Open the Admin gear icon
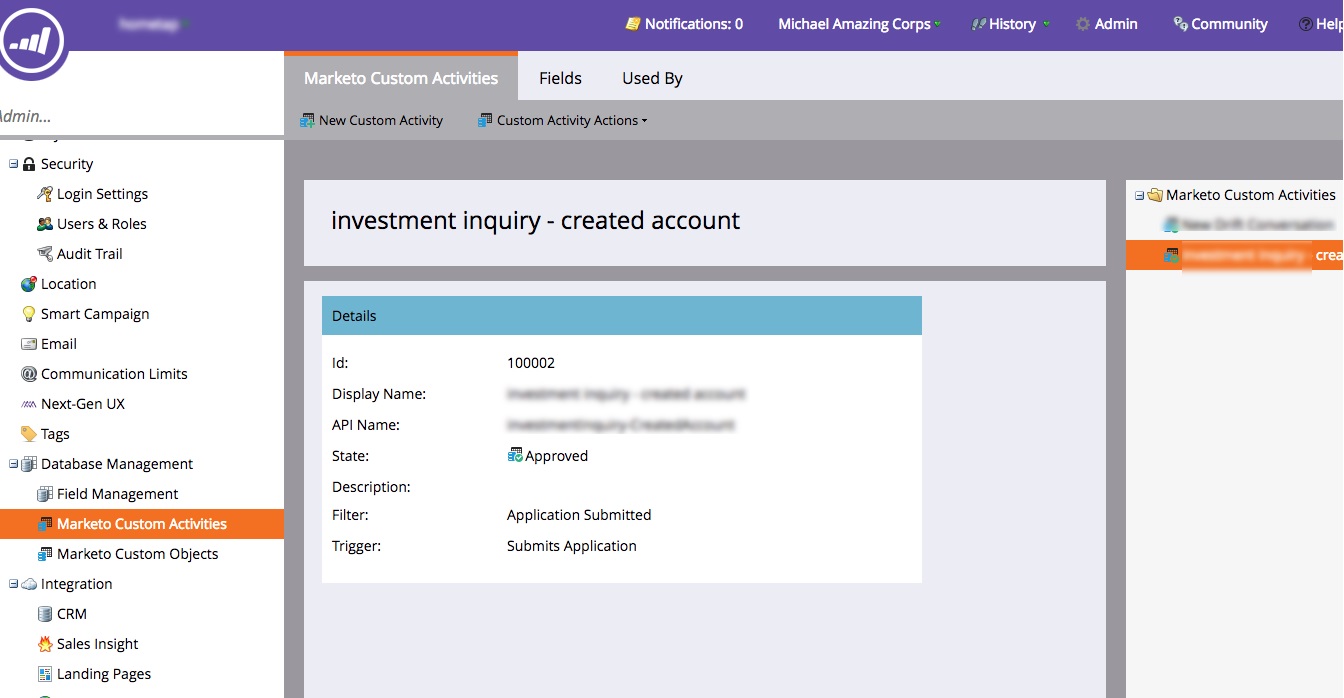The width and height of the screenshot is (1344, 698). coord(1083,24)
